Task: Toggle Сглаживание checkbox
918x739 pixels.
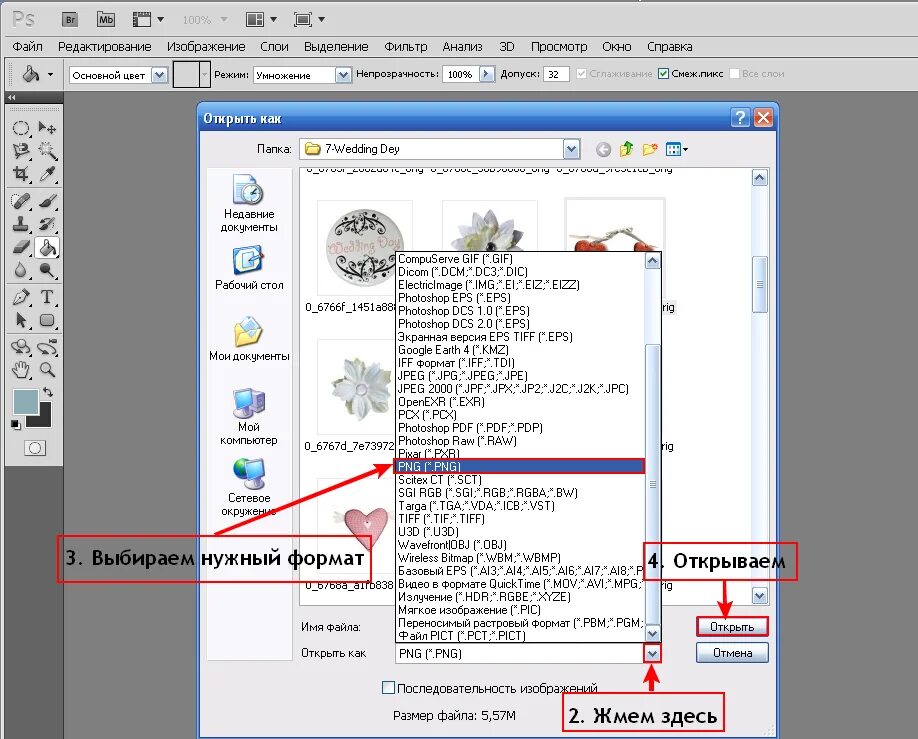Action: pos(581,74)
